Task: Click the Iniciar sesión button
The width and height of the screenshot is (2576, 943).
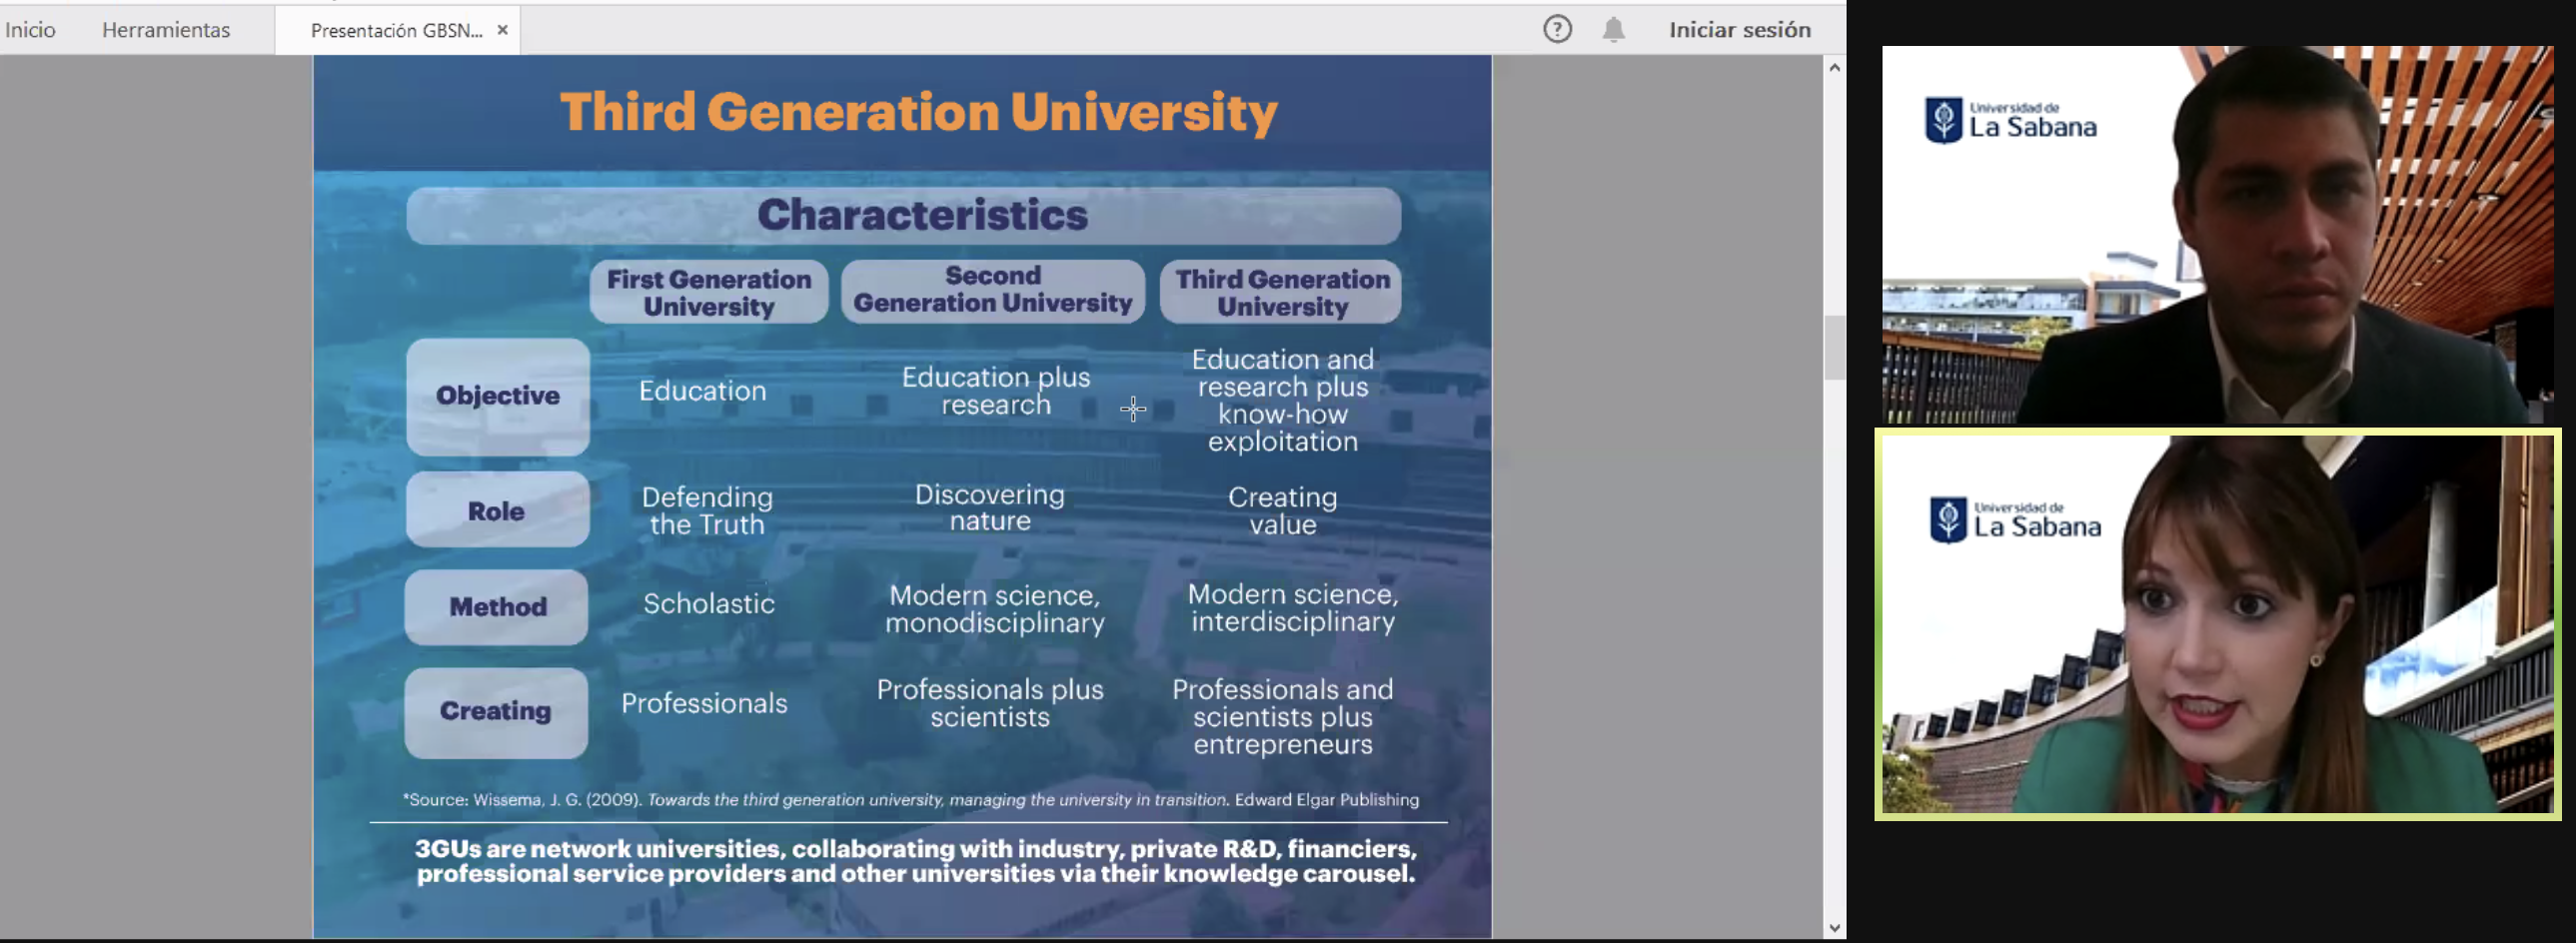Action: [x=1739, y=30]
